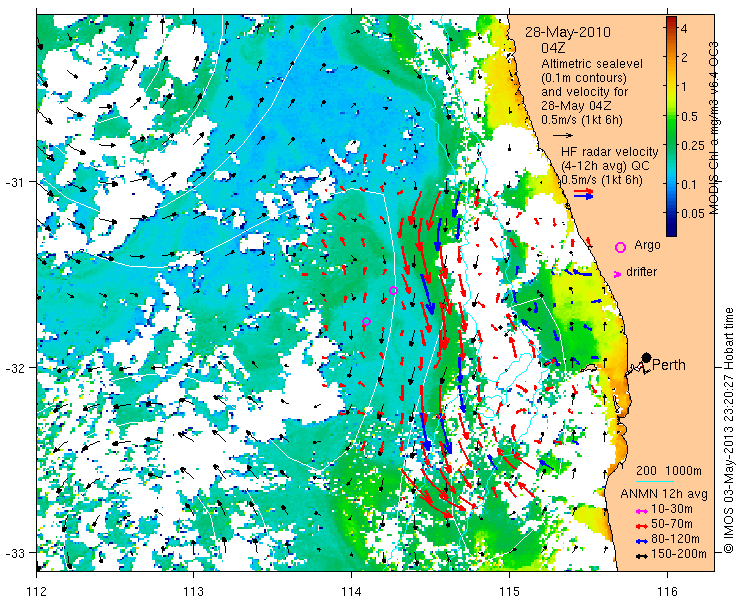Click the longitude 113 axis label
Image resolution: width=740 pixels, height=600 pixels.
tap(194, 590)
